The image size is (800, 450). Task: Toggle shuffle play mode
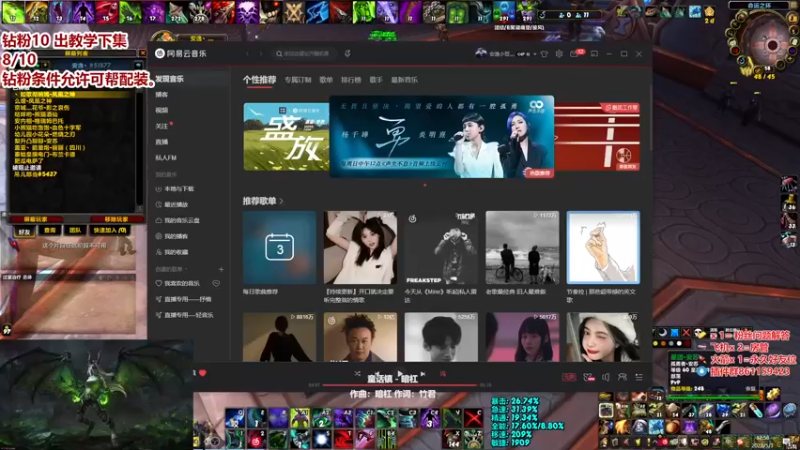[357, 374]
